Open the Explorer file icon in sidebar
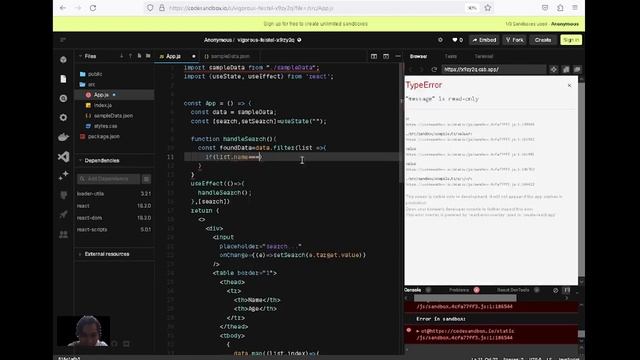 coord(63,79)
